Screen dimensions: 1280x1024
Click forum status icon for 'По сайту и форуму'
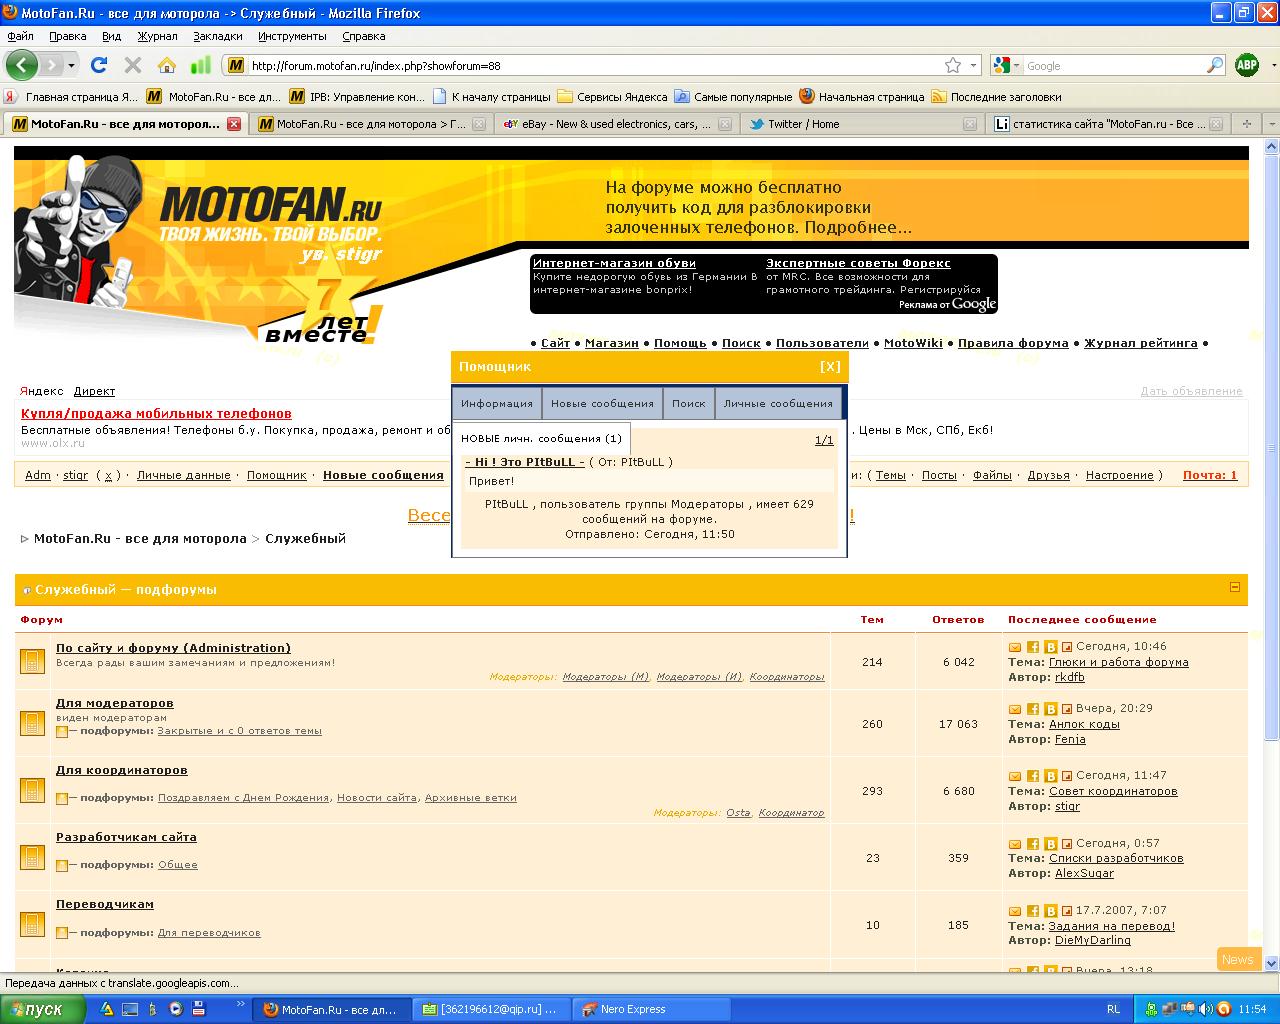32,661
